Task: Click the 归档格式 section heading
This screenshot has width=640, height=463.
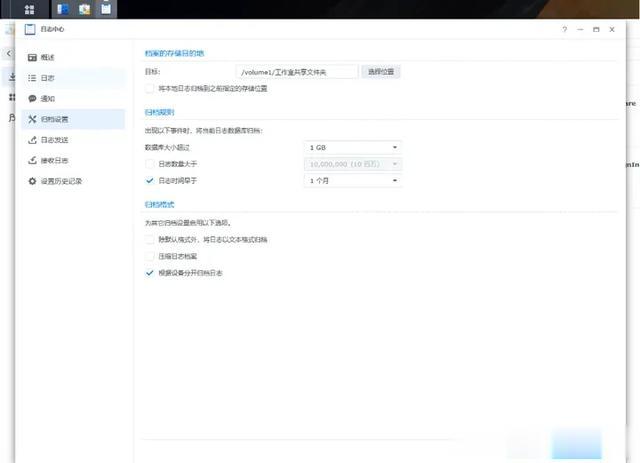Action: tap(160, 205)
